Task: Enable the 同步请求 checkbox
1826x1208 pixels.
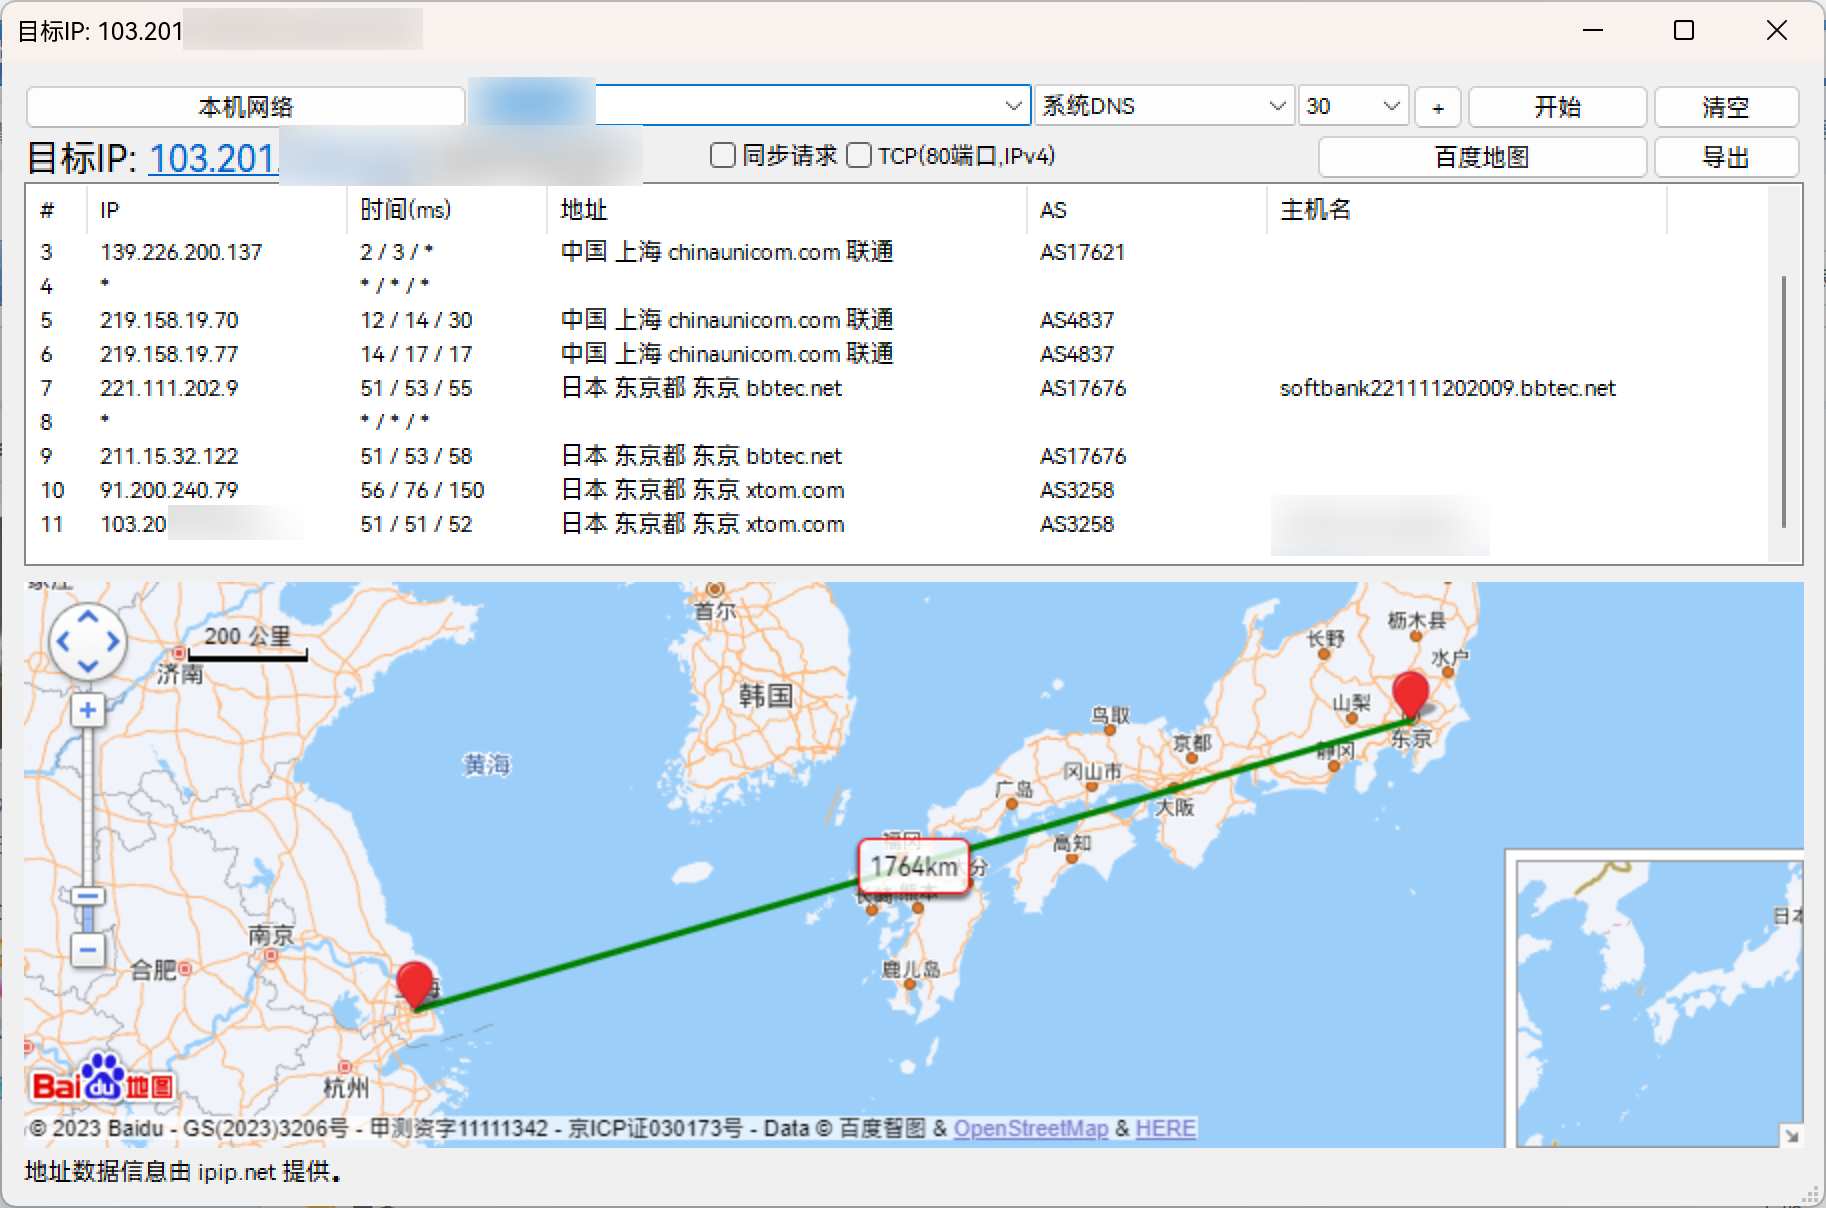Action: point(723,156)
